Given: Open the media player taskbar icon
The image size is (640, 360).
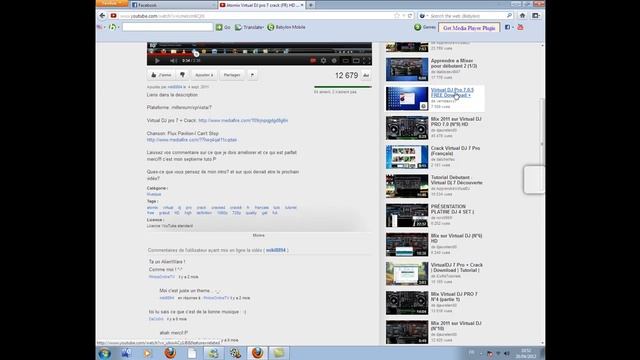Looking at the screenshot, I should tap(147, 353).
